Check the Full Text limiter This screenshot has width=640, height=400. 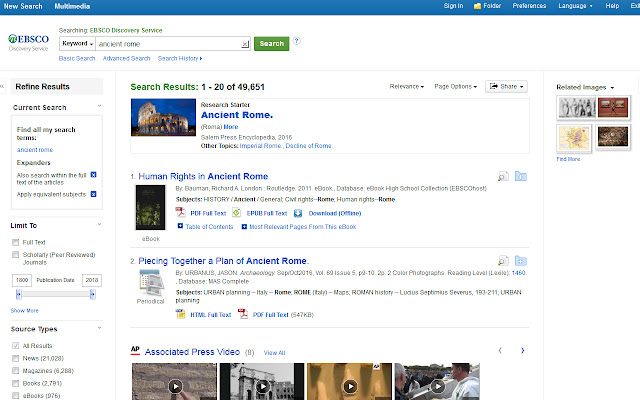16,242
